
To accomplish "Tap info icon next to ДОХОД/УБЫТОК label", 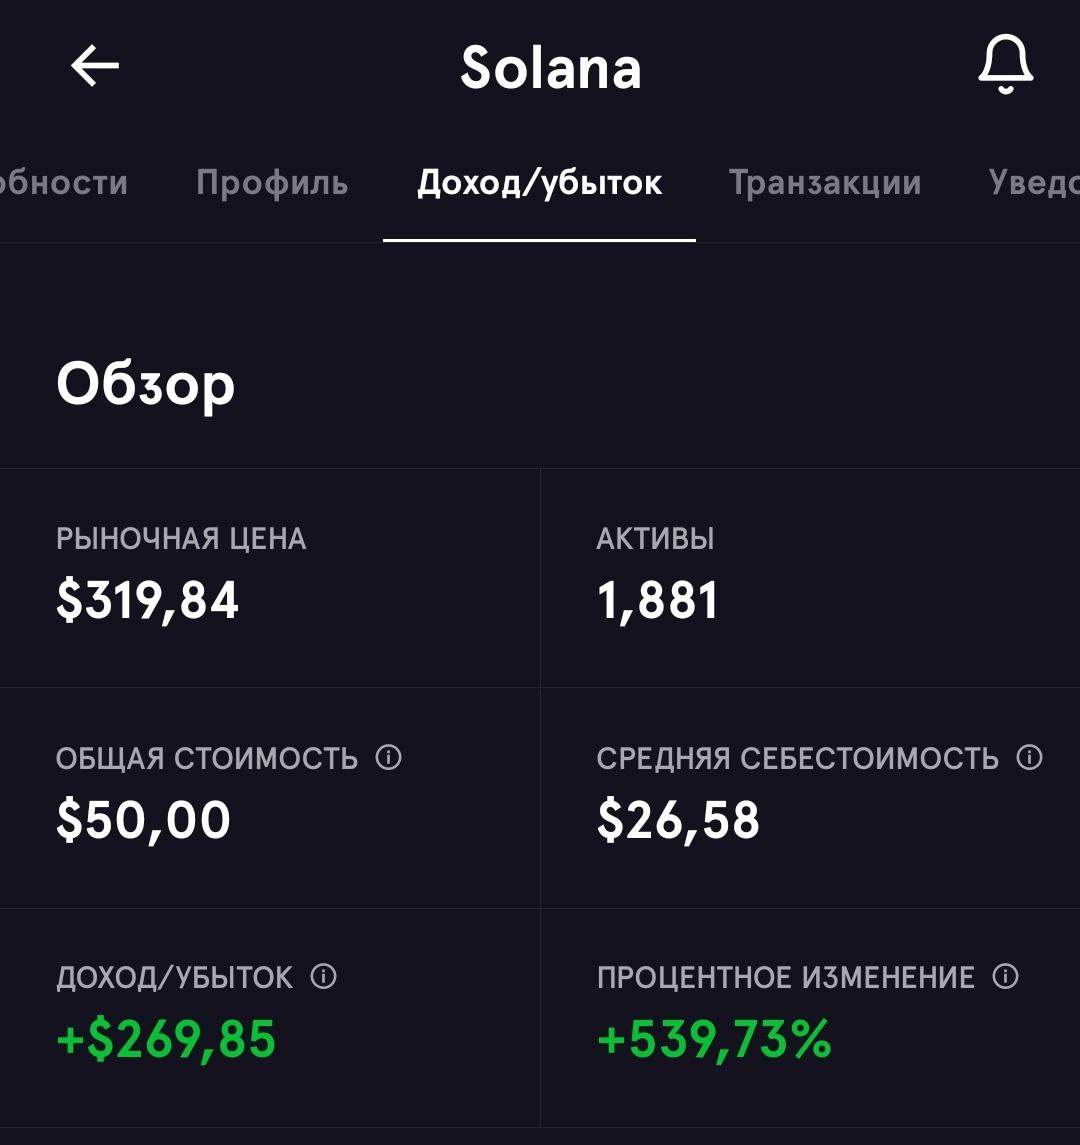I will (x=323, y=976).
